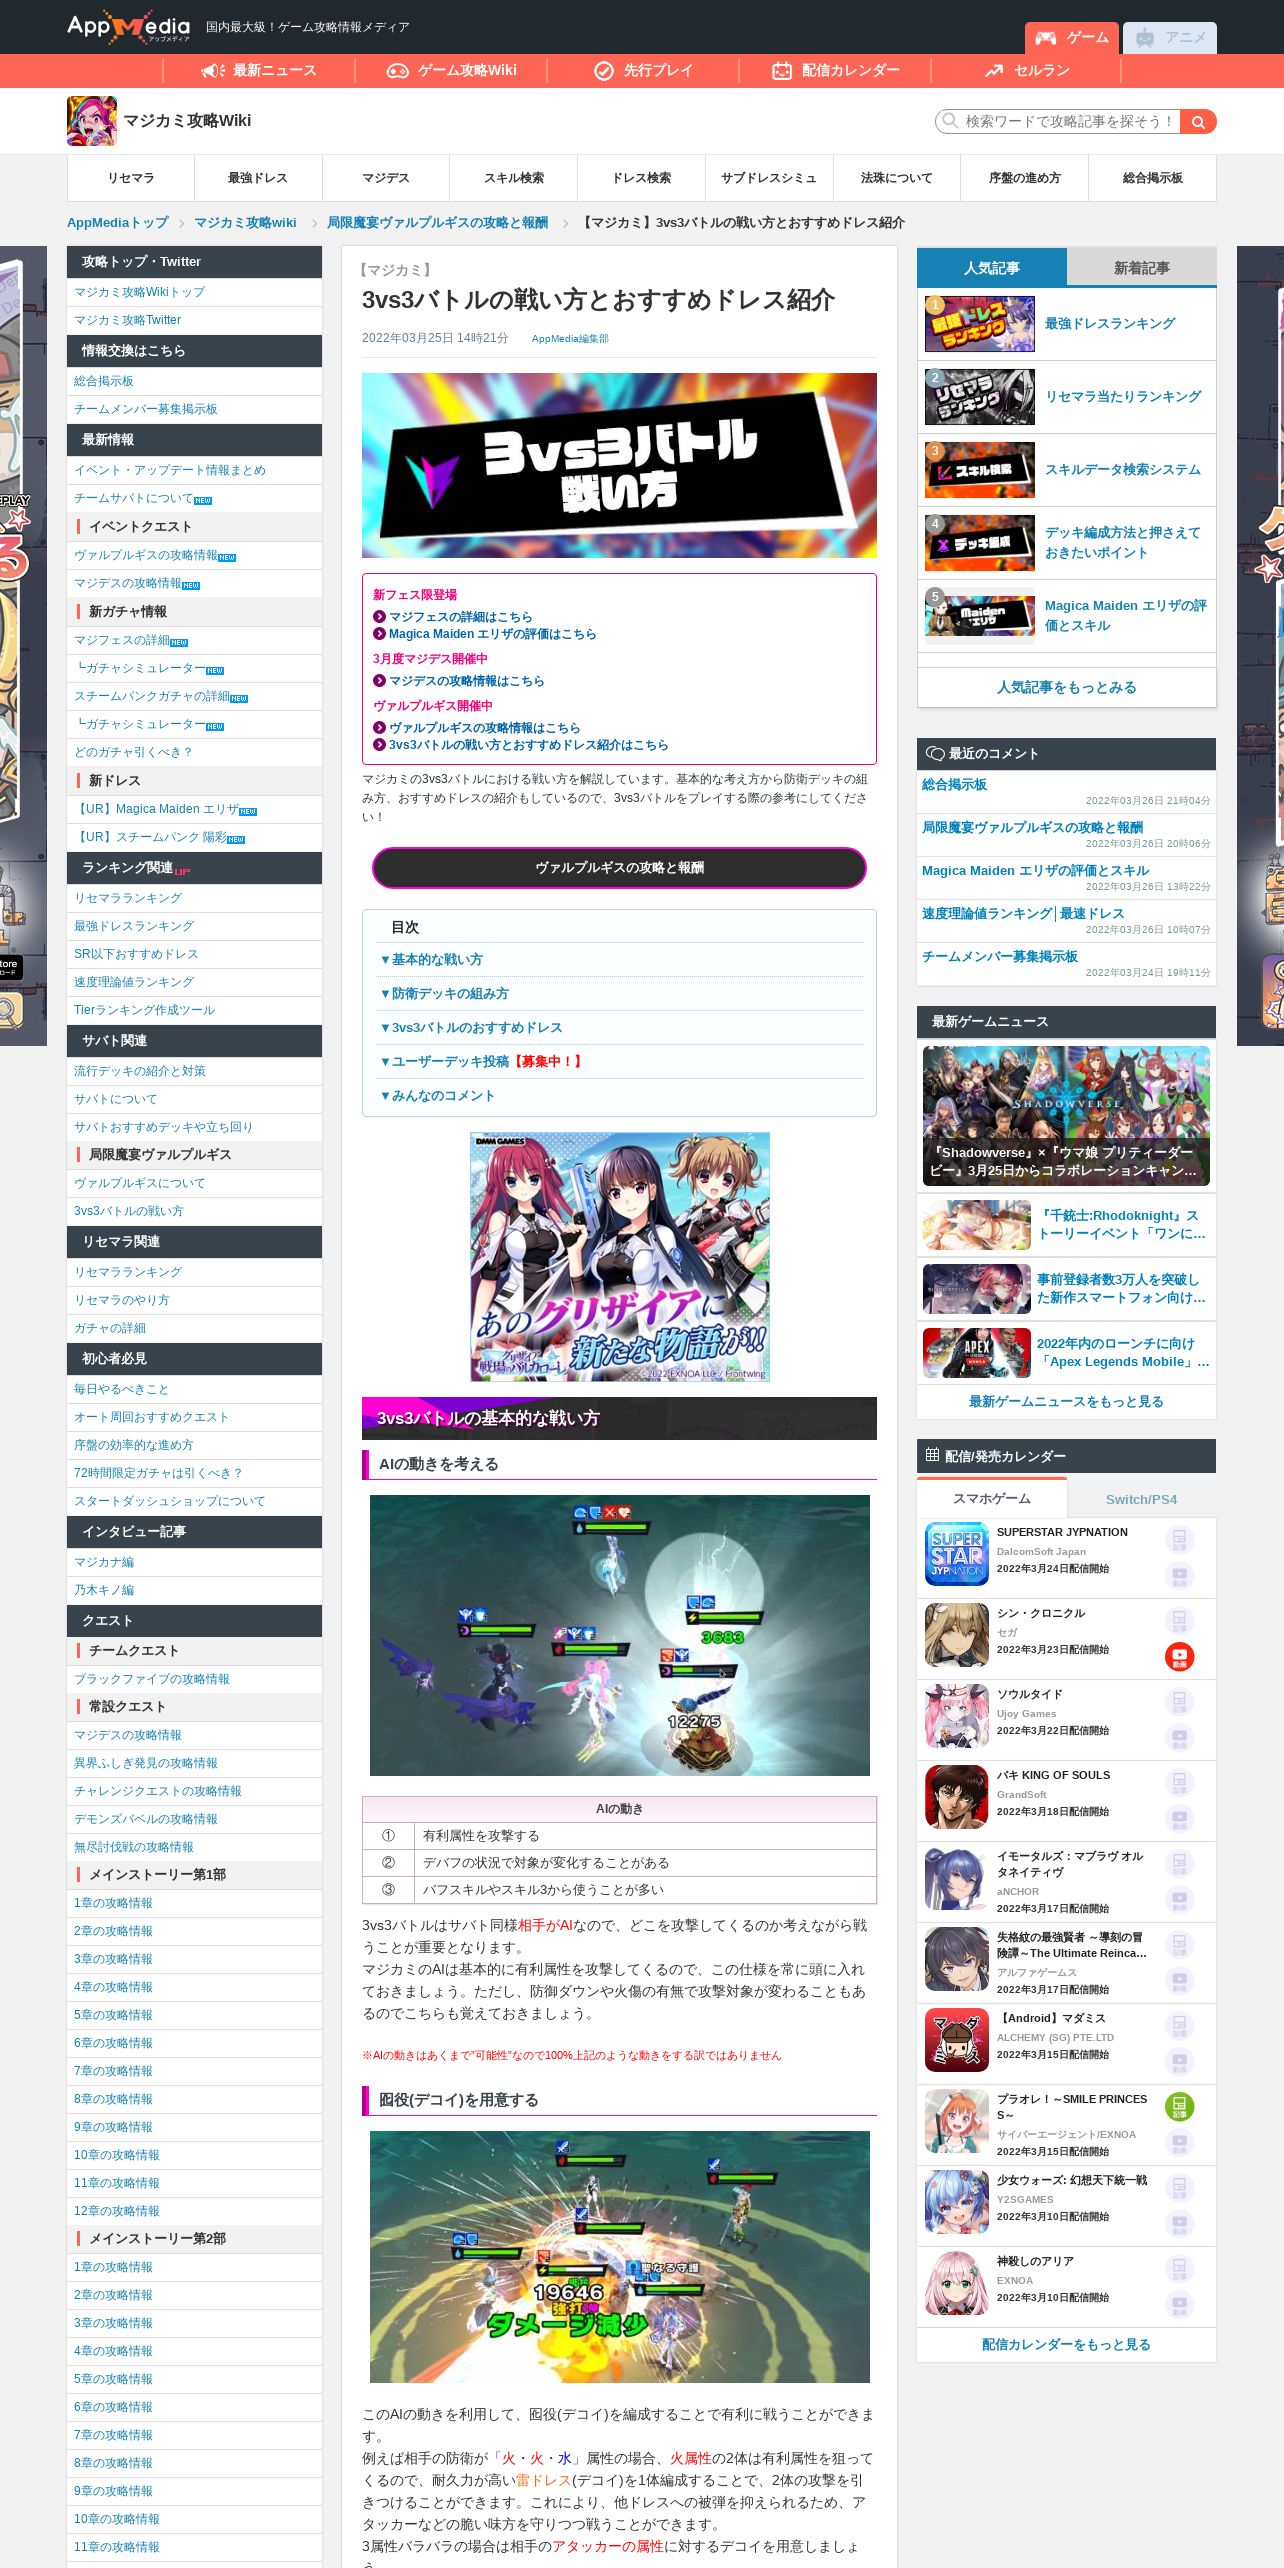1284x2568 pixels.
Task: Open the red video icon for シン・クロニクル
Action: point(1179,1657)
